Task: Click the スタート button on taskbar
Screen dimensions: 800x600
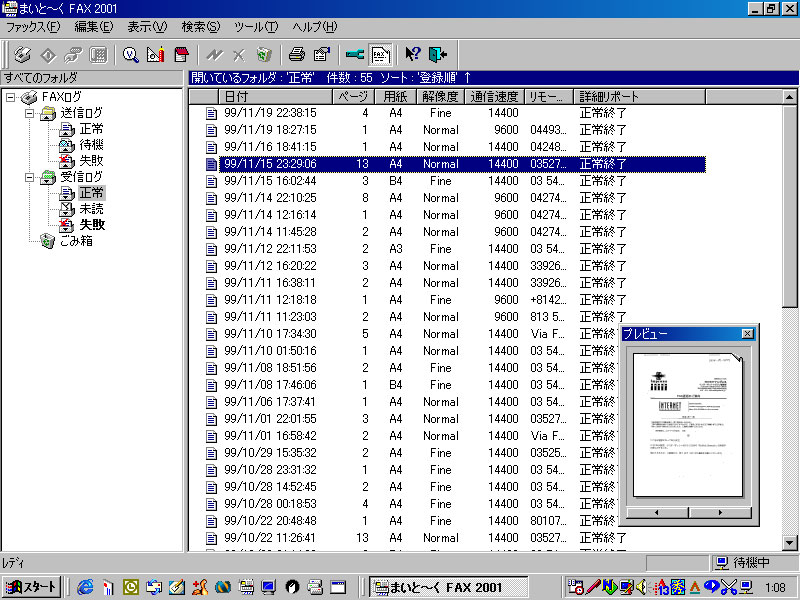Action: [31, 587]
